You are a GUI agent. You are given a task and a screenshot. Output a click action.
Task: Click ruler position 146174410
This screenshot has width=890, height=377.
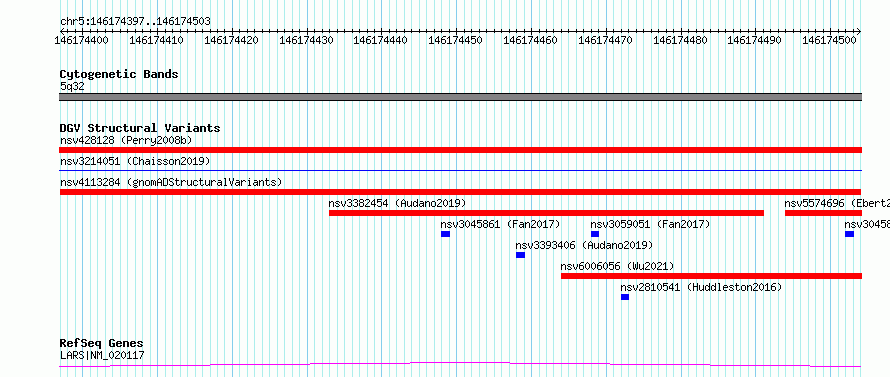click(156, 40)
